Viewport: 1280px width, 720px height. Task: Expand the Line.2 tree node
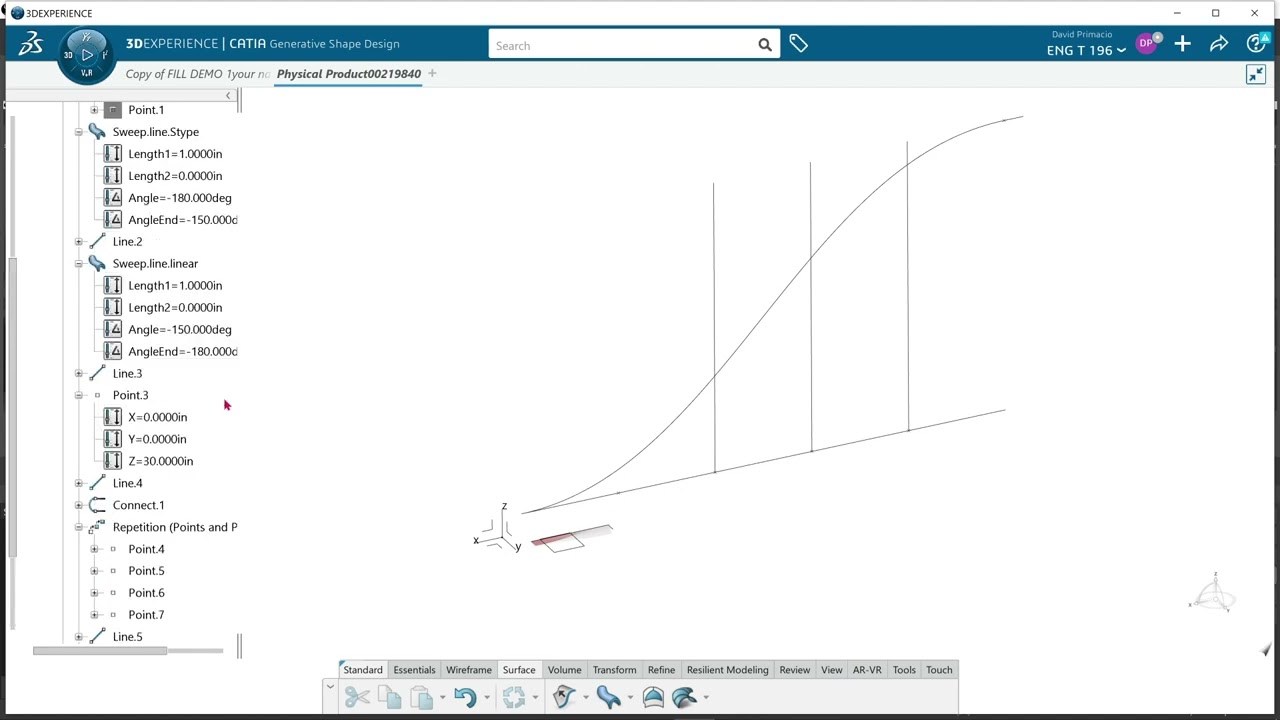click(79, 241)
